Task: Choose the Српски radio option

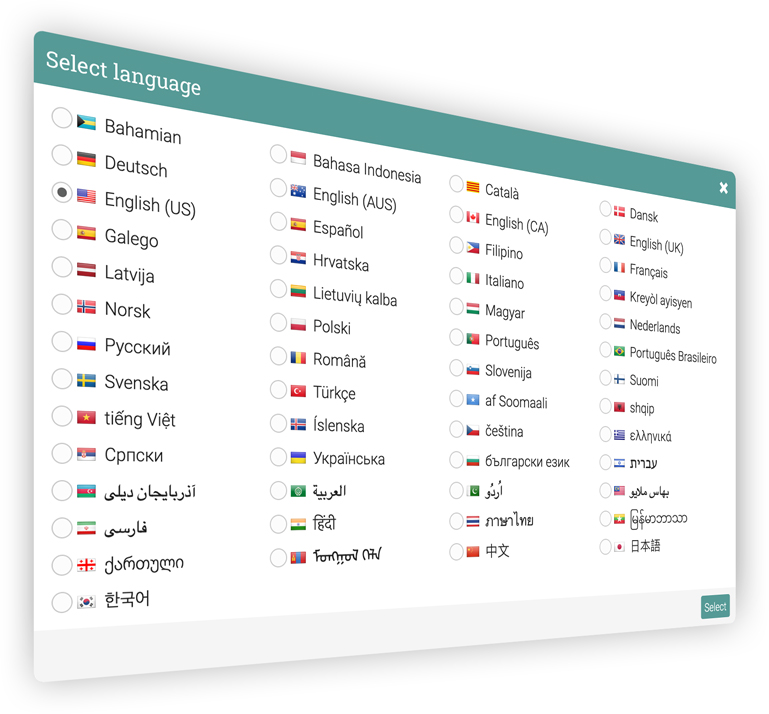Action: (x=62, y=453)
